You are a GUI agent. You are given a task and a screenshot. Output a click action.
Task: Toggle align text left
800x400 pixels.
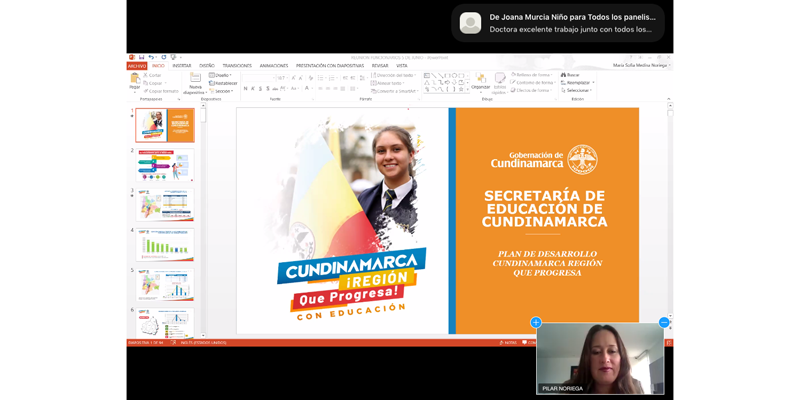click(320, 88)
